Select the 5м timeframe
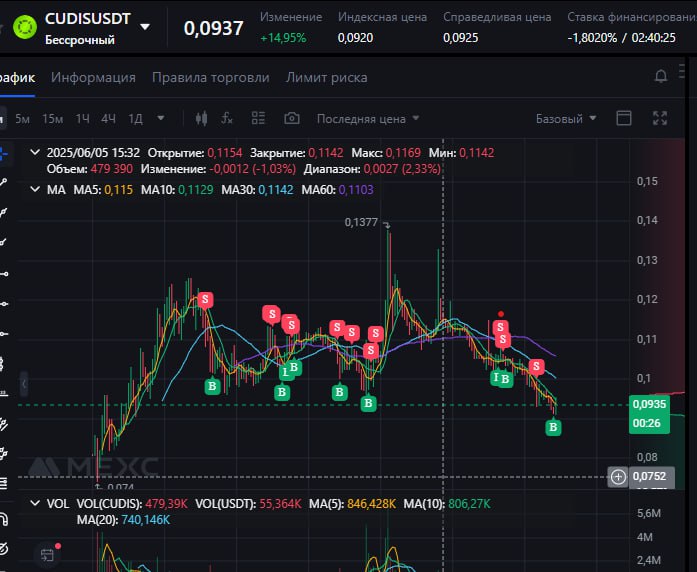 (x=22, y=119)
